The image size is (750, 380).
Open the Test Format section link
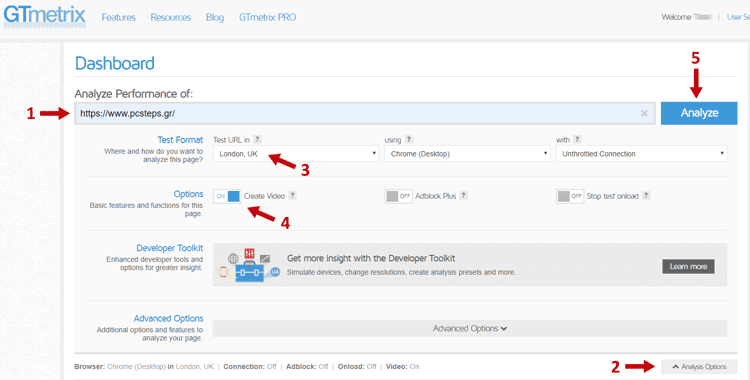[x=180, y=140]
